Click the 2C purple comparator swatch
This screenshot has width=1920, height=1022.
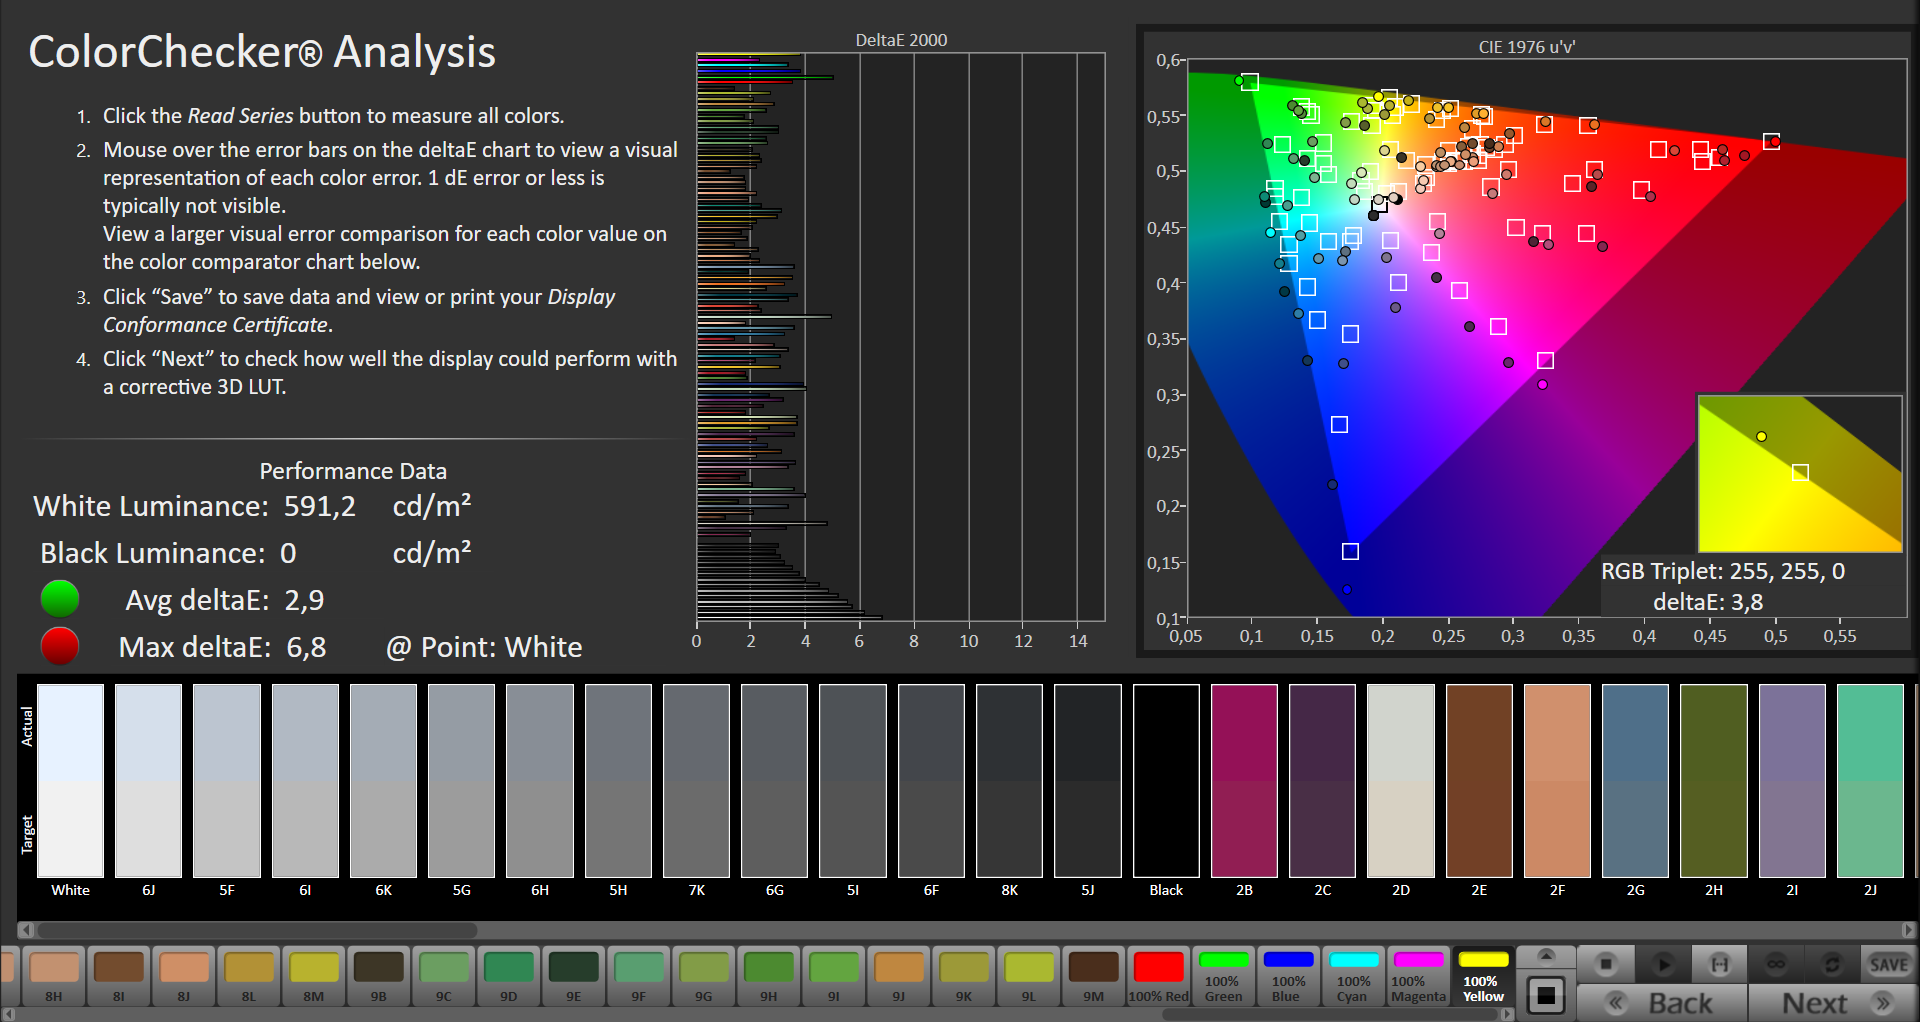[1322, 781]
